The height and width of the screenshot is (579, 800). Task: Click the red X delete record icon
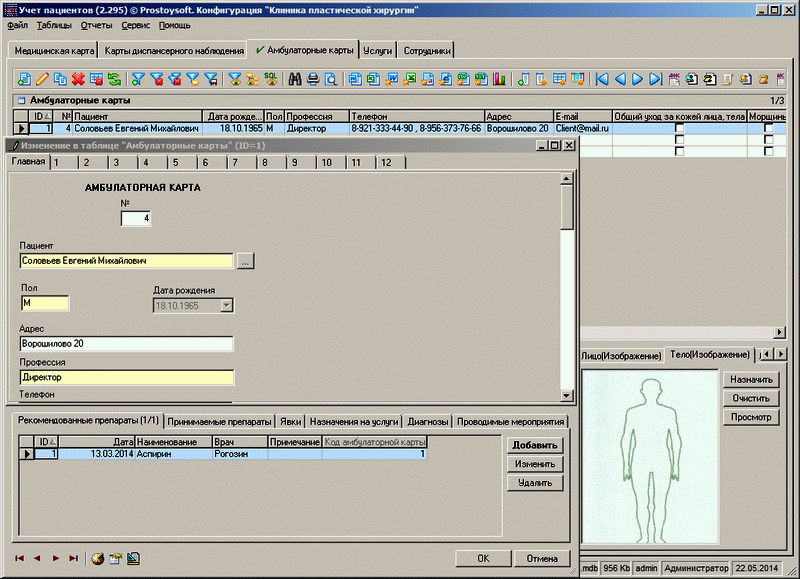tap(78, 79)
